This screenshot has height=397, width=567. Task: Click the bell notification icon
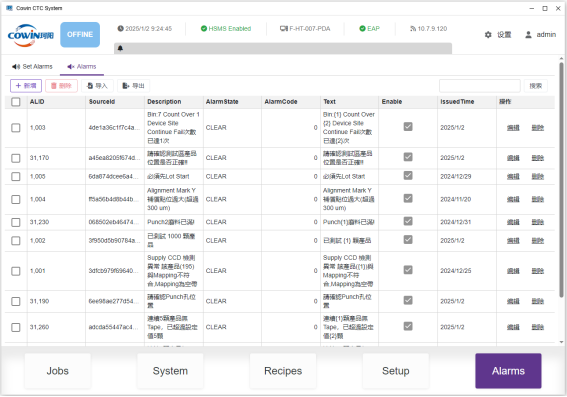tap(120, 48)
